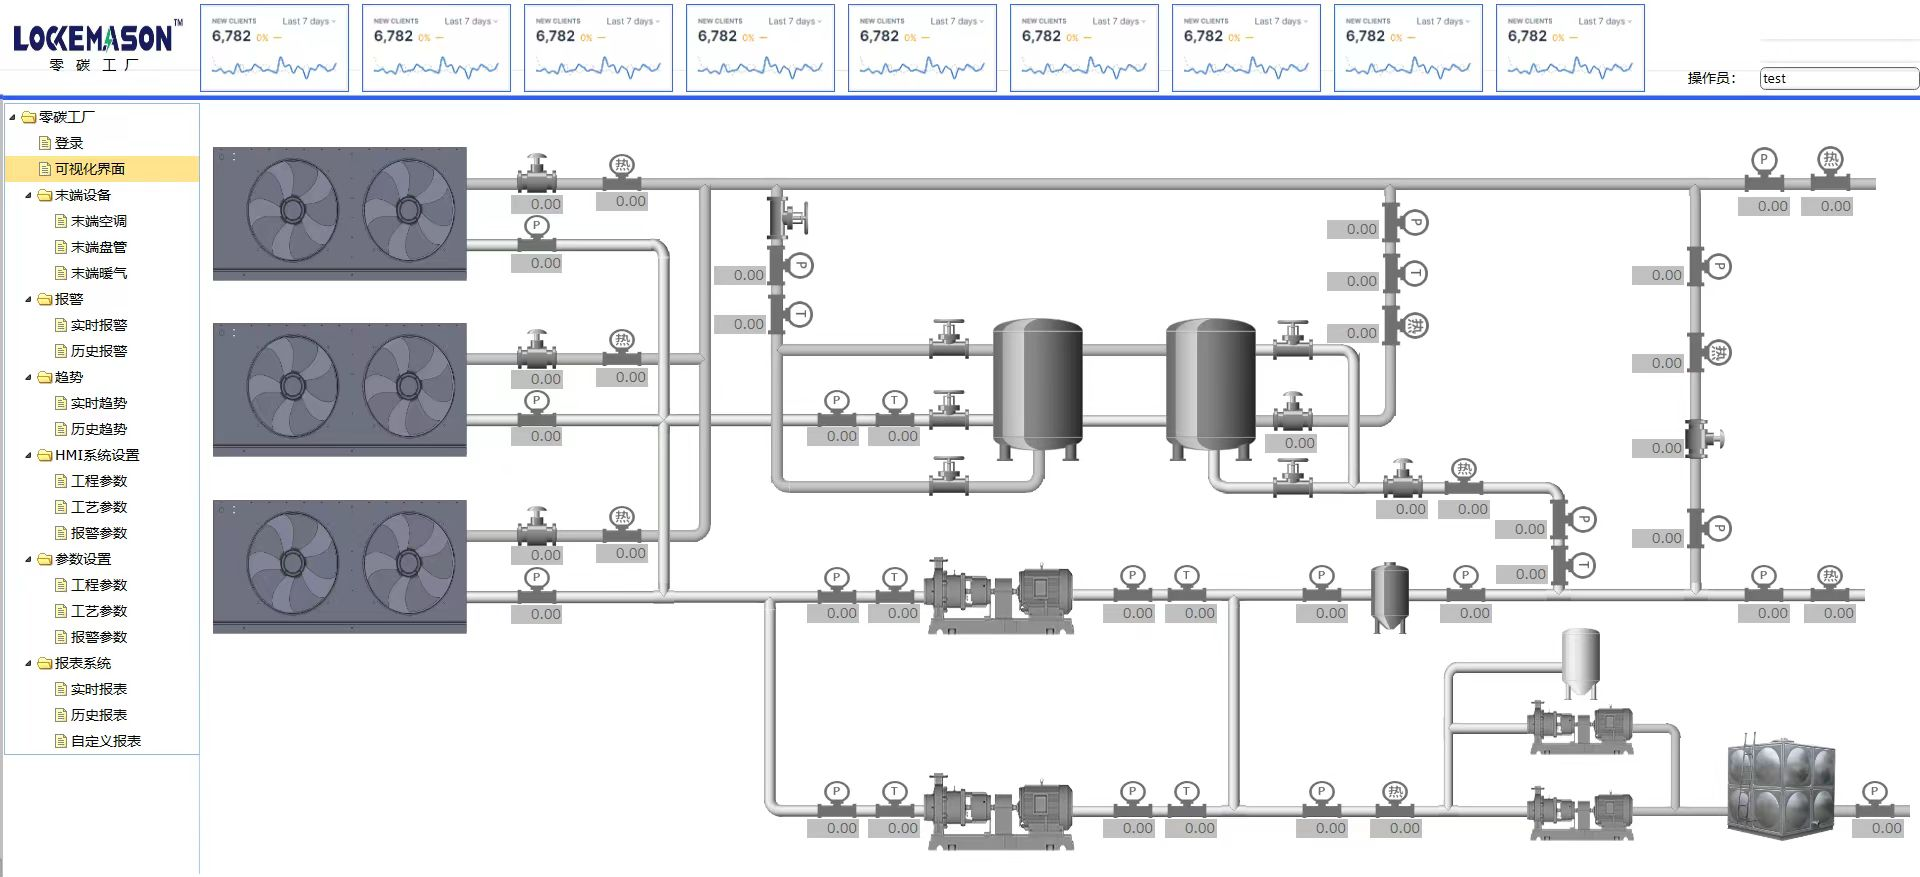Viewport: 1920px width, 877px height.
Task: Click the left cylindrical buffer tank
Action: point(1037,389)
